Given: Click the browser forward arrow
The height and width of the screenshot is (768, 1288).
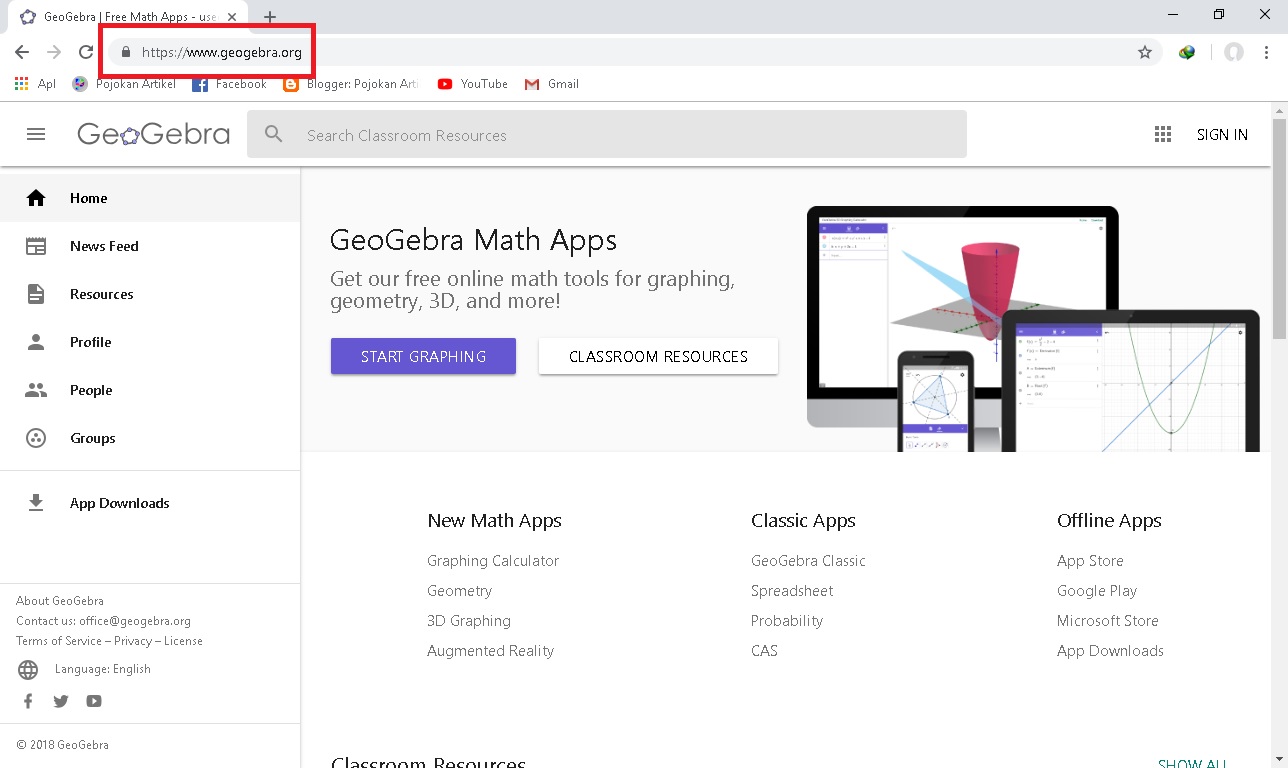Looking at the screenshot, I should 54,52.
